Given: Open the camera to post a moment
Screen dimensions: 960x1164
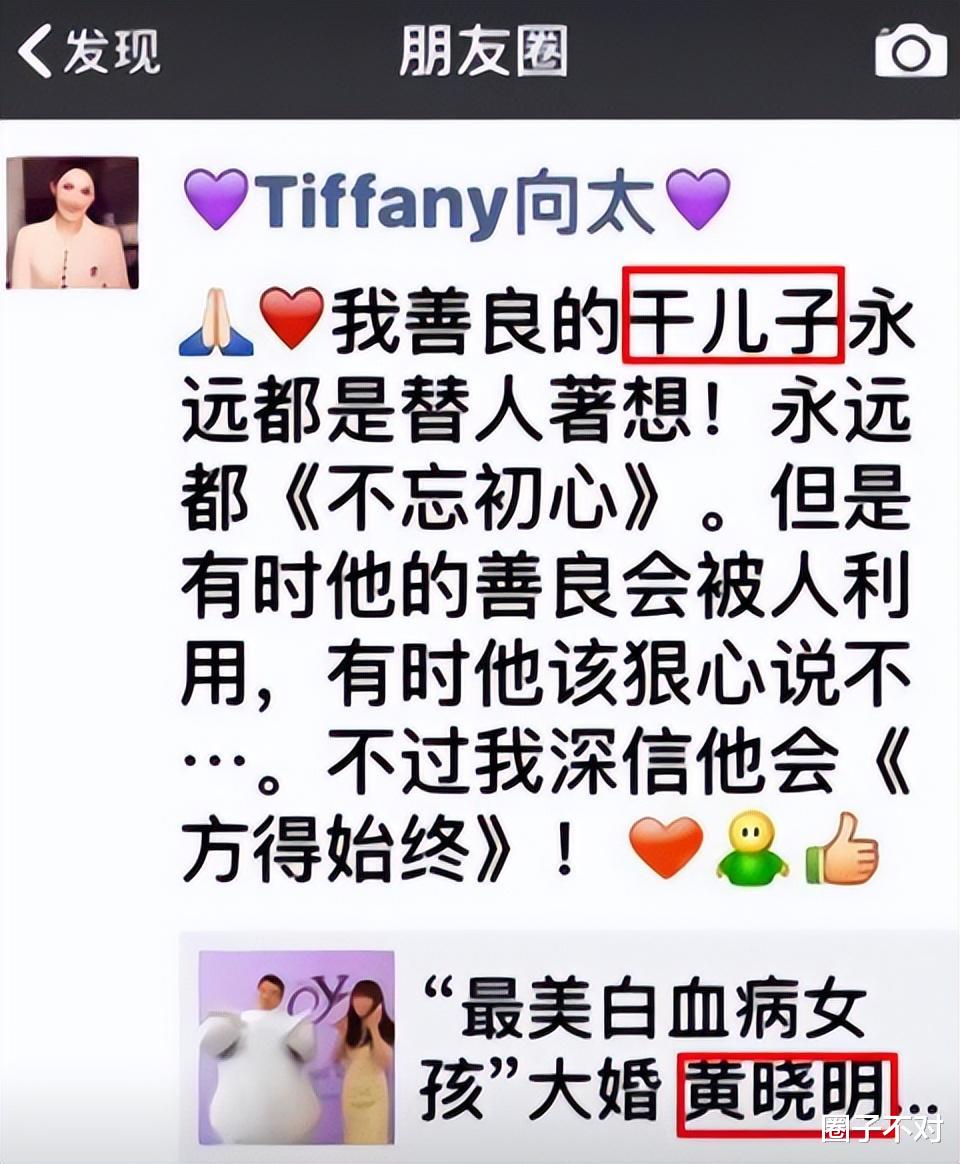Looking at the screenshot, I should click(911, 52).
